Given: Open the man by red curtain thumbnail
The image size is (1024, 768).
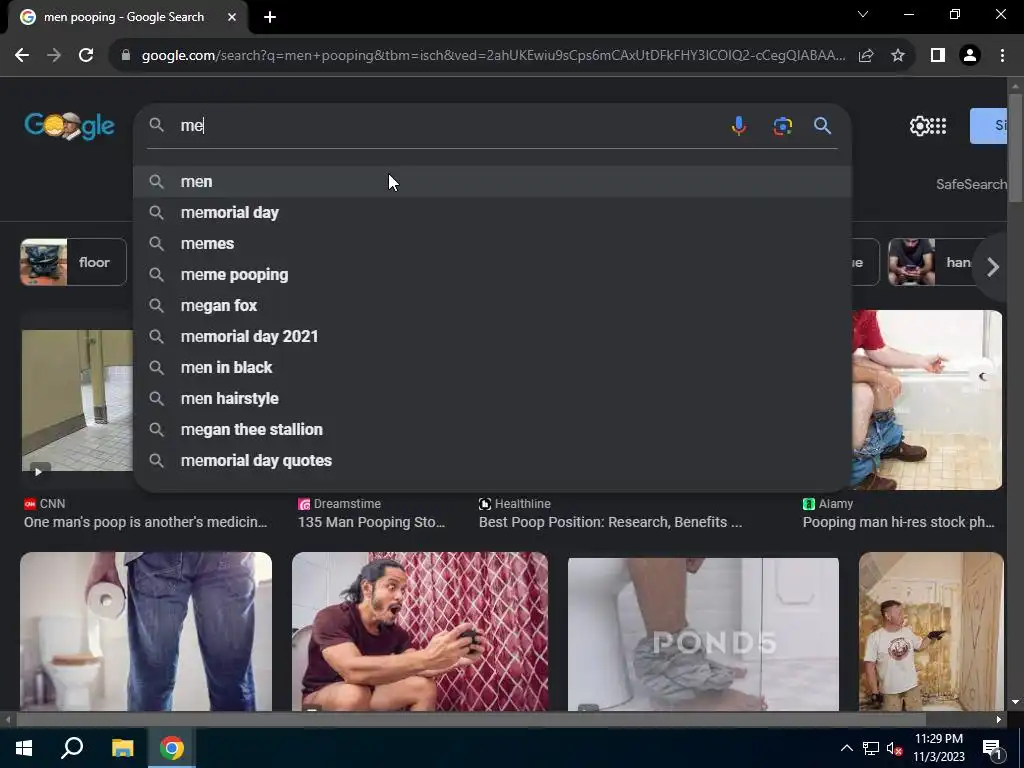Looking at the screenshot, I should pos(420,632).
